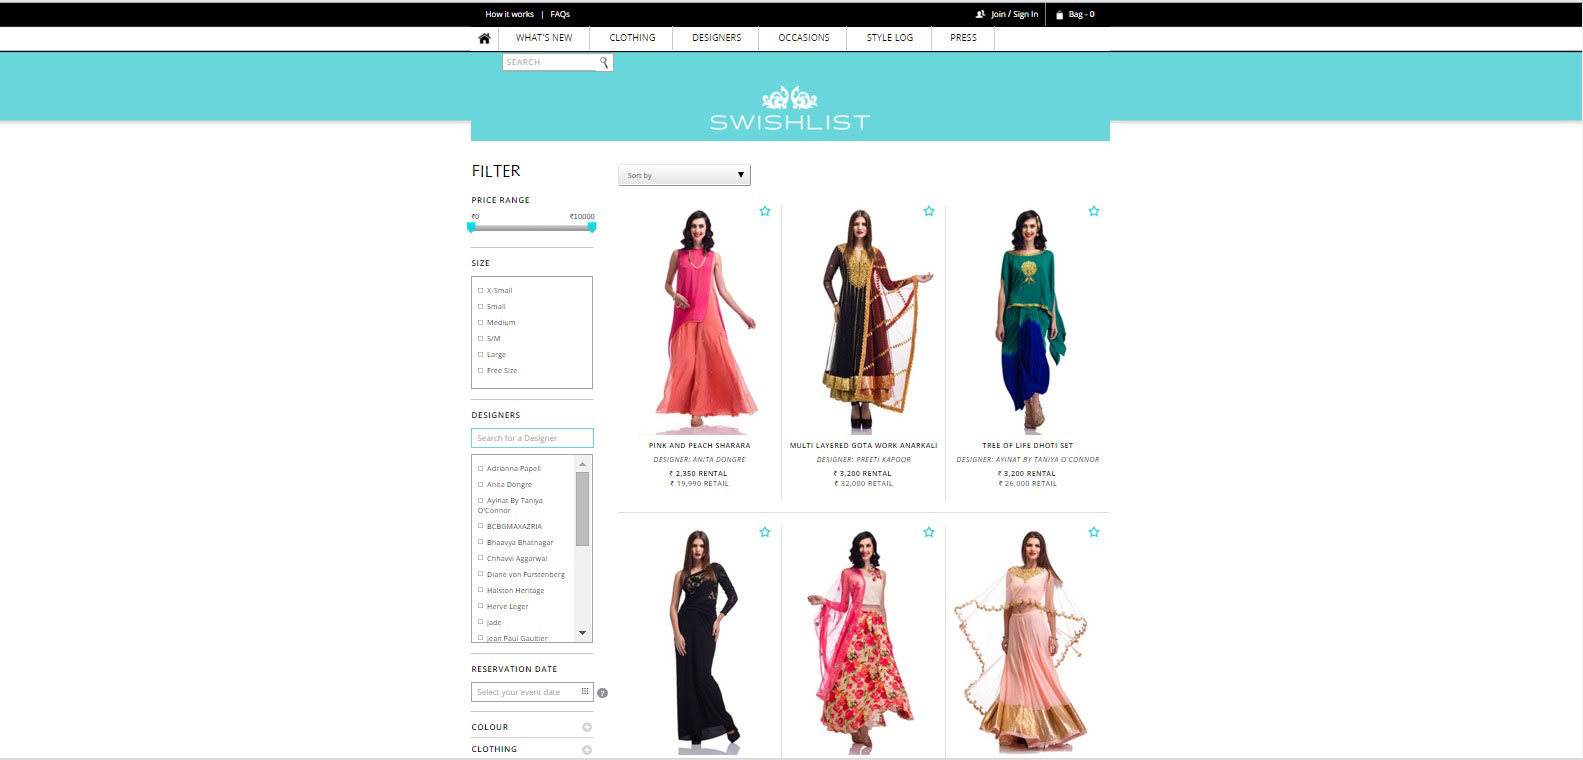The width and height of the screenshot is (1583, 760).
Task: Open the What's New menu
Action: tap(544, 38)
